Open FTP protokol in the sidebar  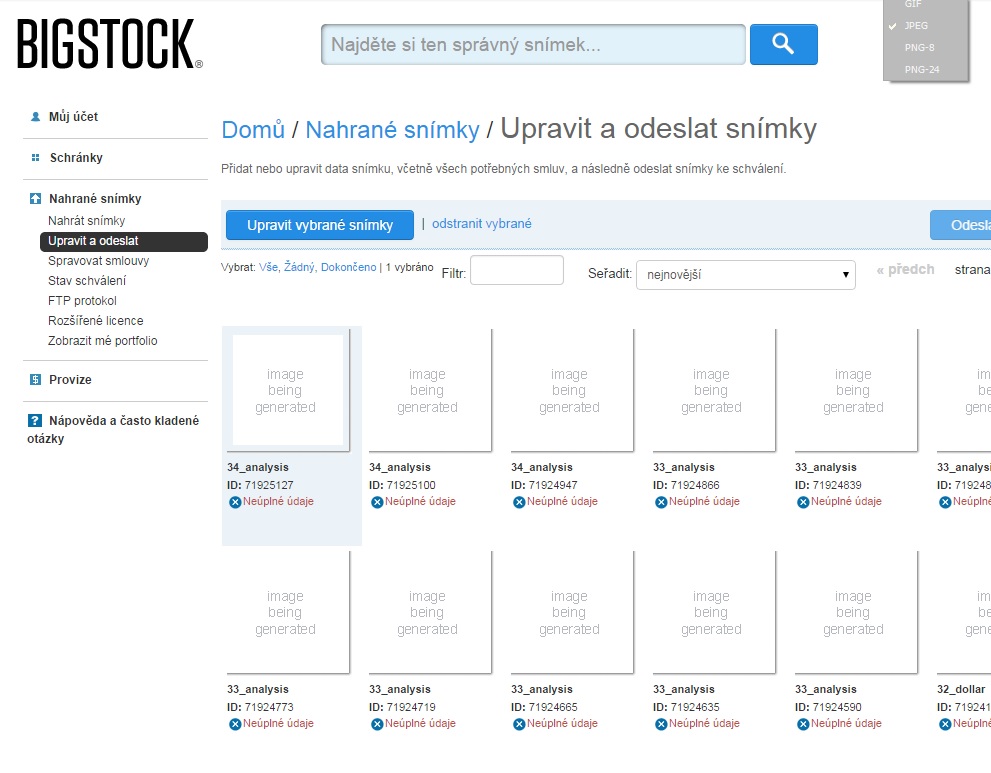pos(82,301)
